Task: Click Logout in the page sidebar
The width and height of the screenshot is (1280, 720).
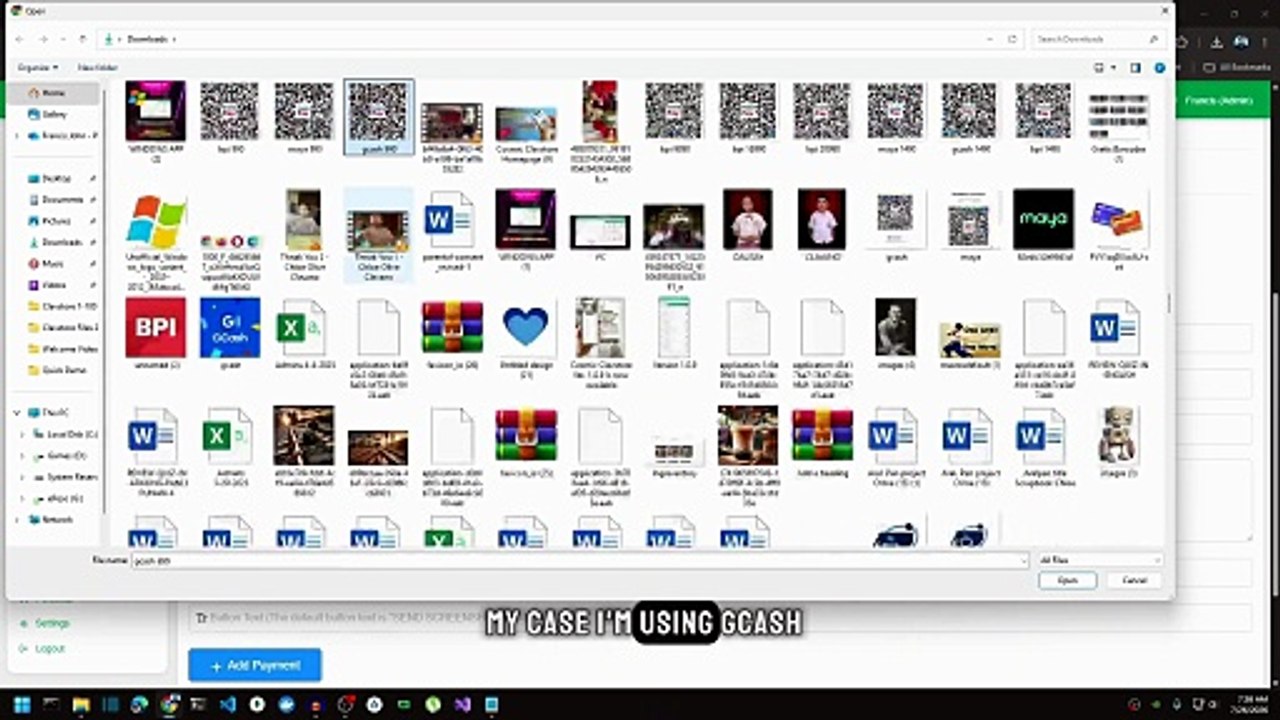Action: [50, 648]
